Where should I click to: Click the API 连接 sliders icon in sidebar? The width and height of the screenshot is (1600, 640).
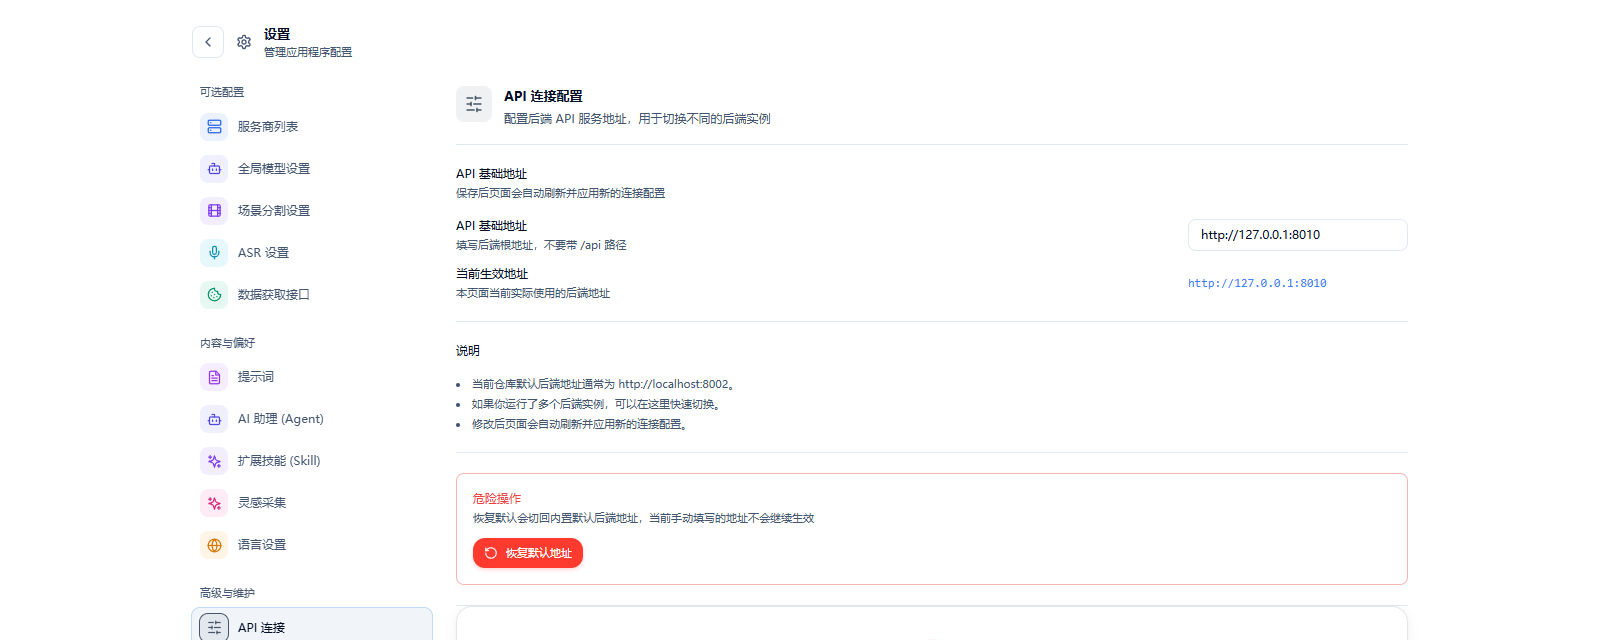click(x=214, y=627)
